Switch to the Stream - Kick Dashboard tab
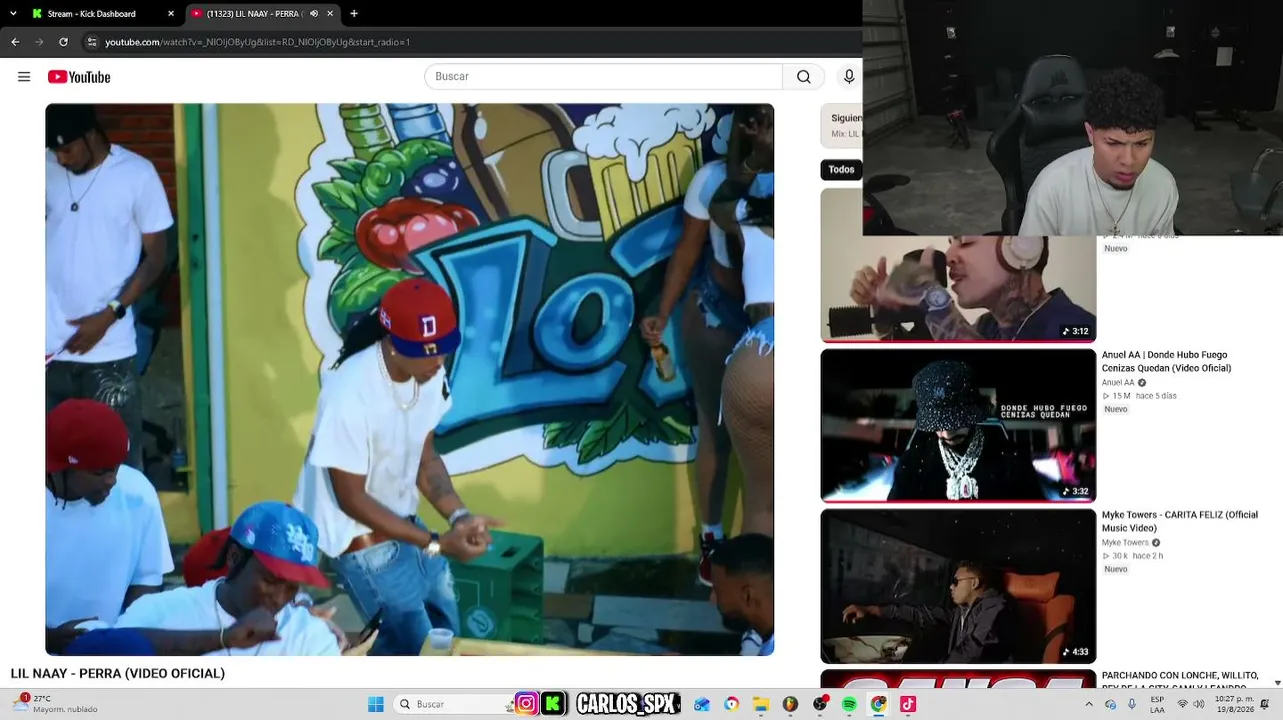Image resolution: width=1283 pixels, height=720 pixels. point(100,14)
